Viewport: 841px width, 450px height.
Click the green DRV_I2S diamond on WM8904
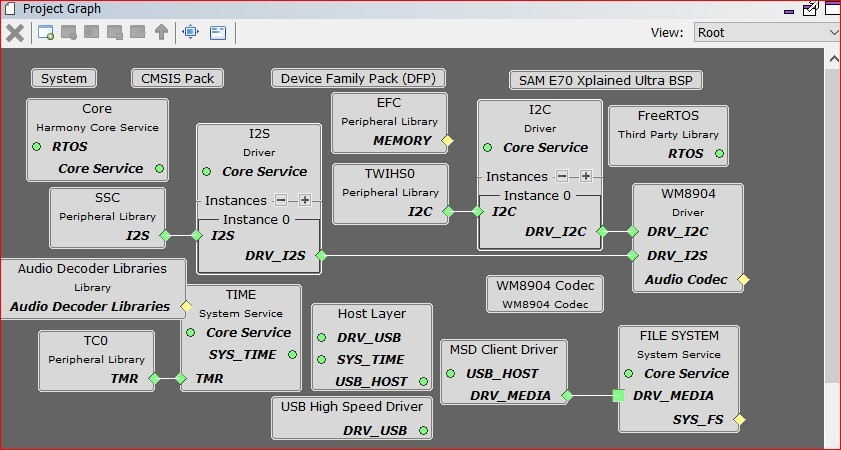point(632,256)
